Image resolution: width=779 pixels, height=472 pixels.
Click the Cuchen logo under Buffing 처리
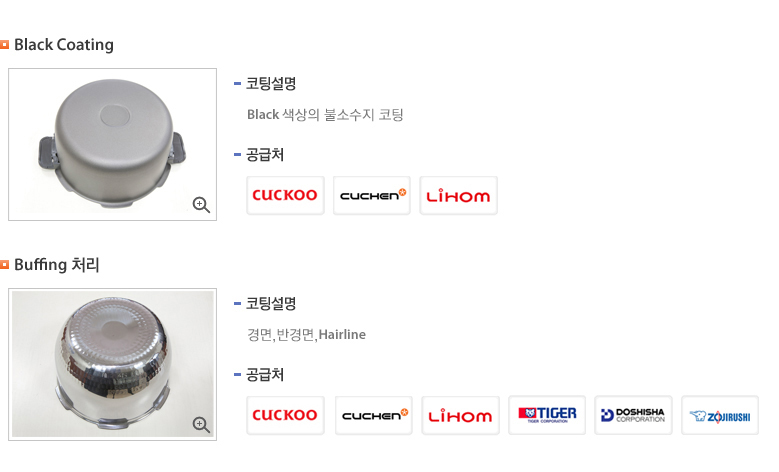tap(373, 415)
